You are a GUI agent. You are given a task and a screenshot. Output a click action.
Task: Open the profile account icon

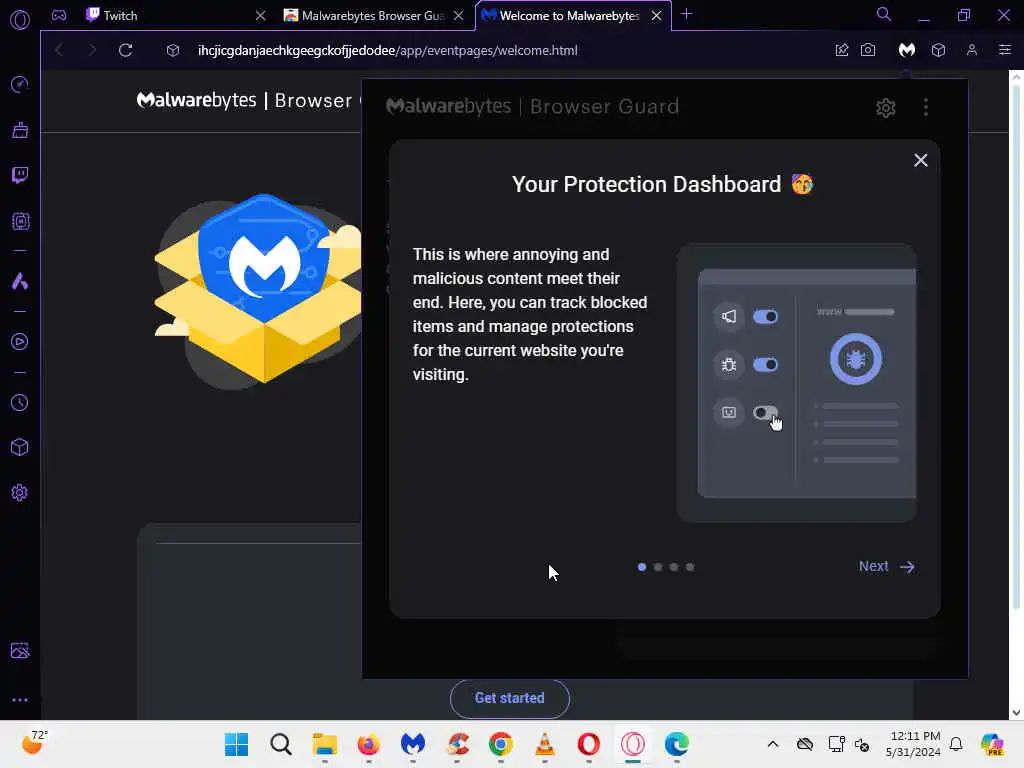(x=972, y=50)
